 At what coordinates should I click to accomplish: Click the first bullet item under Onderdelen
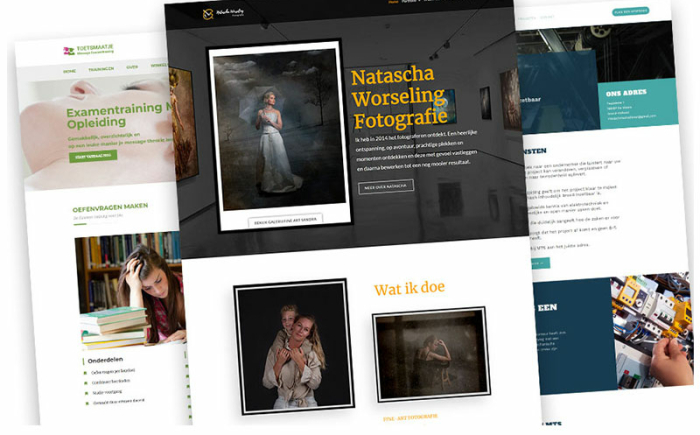(113, 372)
